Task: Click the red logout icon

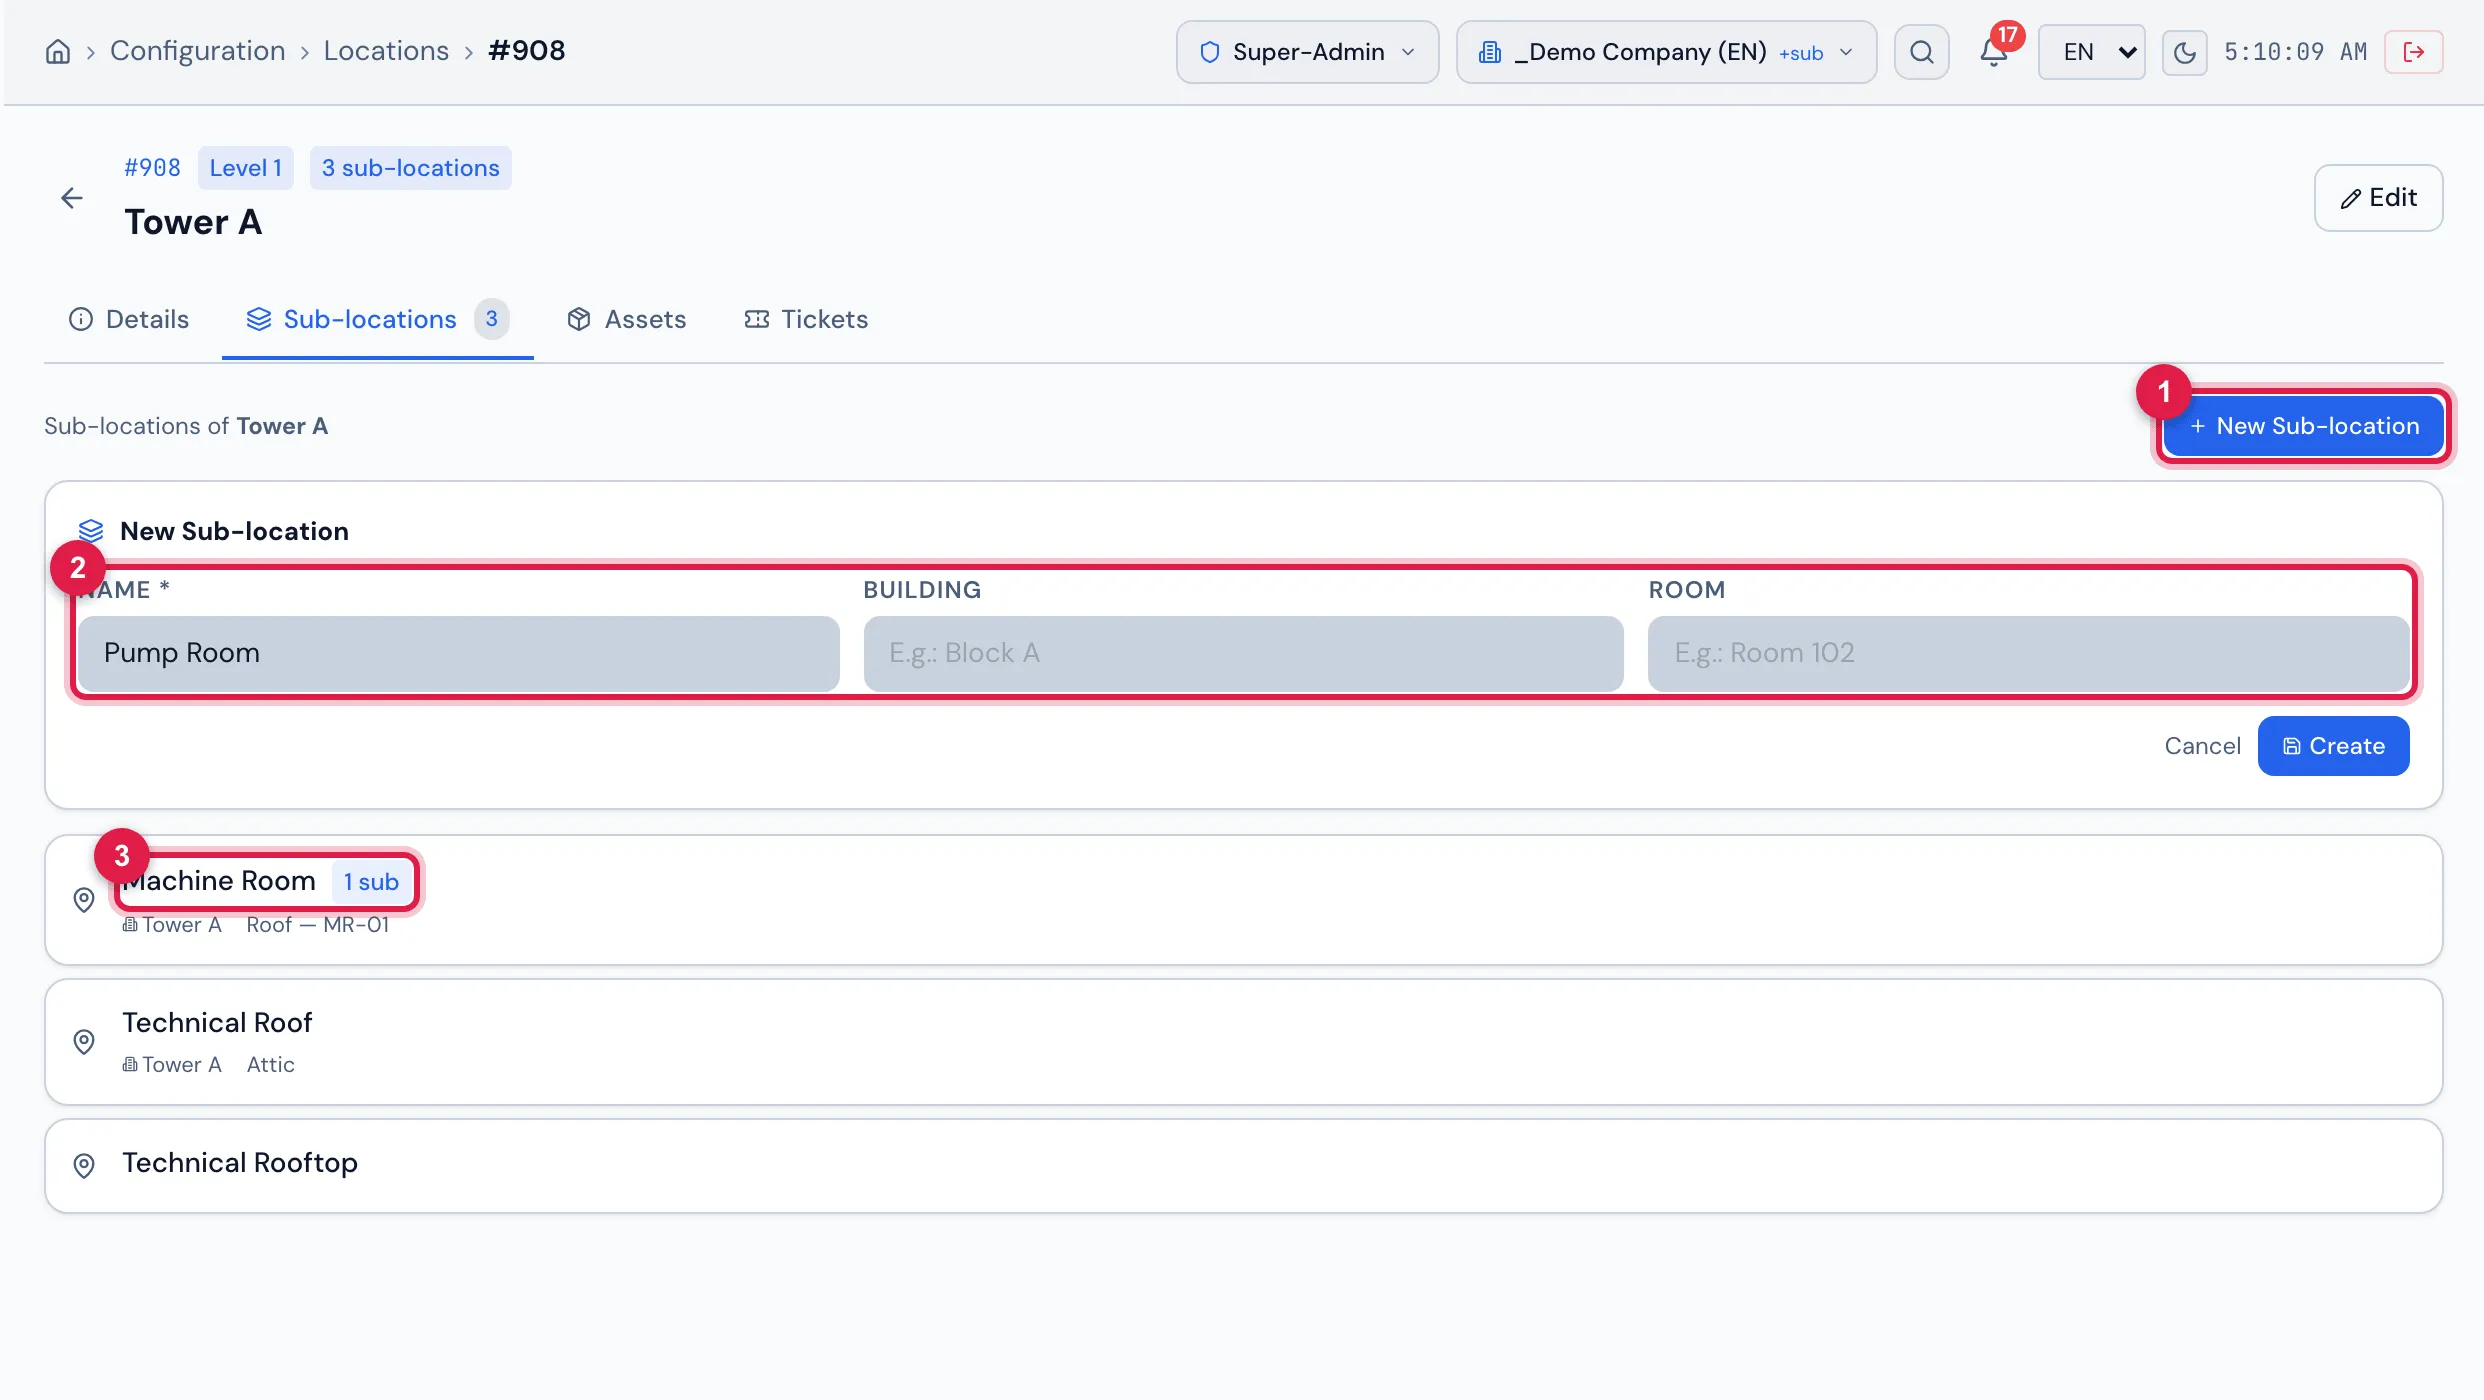Action: click(x=2413, y=52)
